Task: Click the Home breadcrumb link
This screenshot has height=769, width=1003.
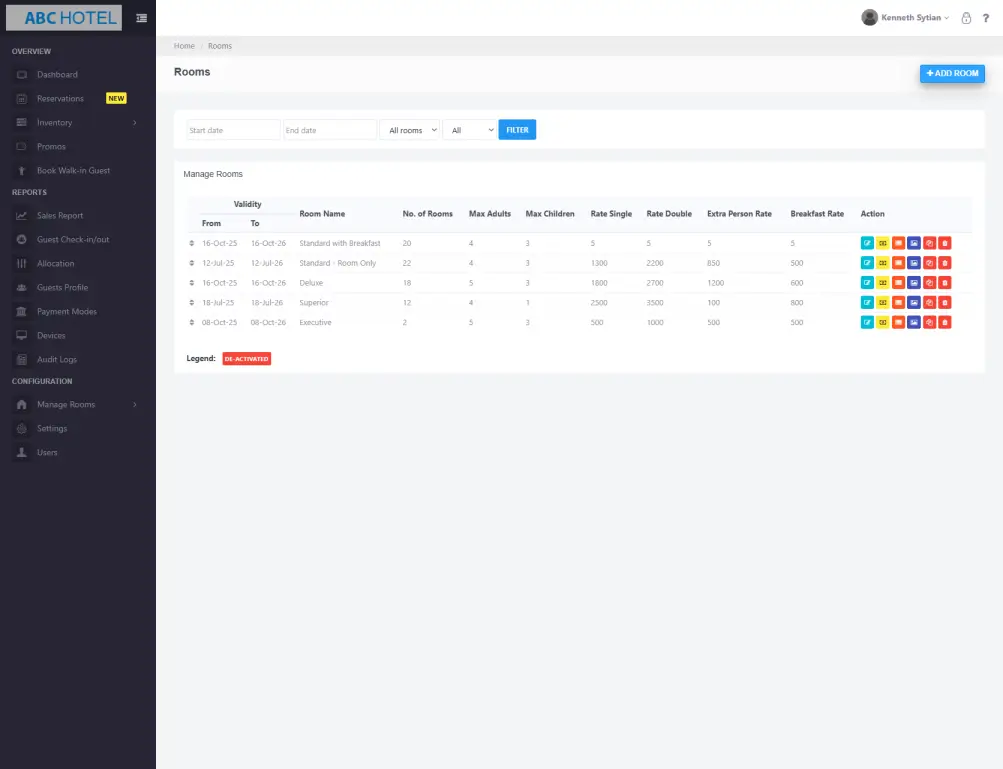Action: pyautogui.click(x=184, y=46)
